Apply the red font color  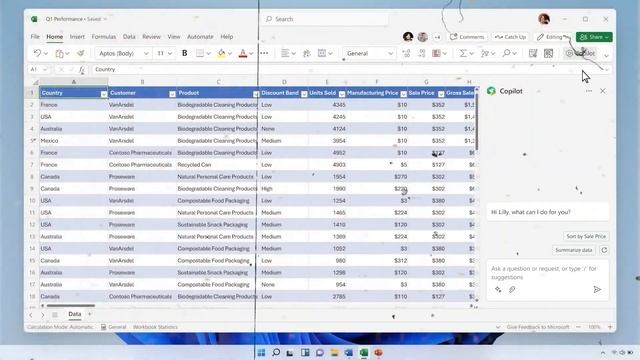[243, 53]
